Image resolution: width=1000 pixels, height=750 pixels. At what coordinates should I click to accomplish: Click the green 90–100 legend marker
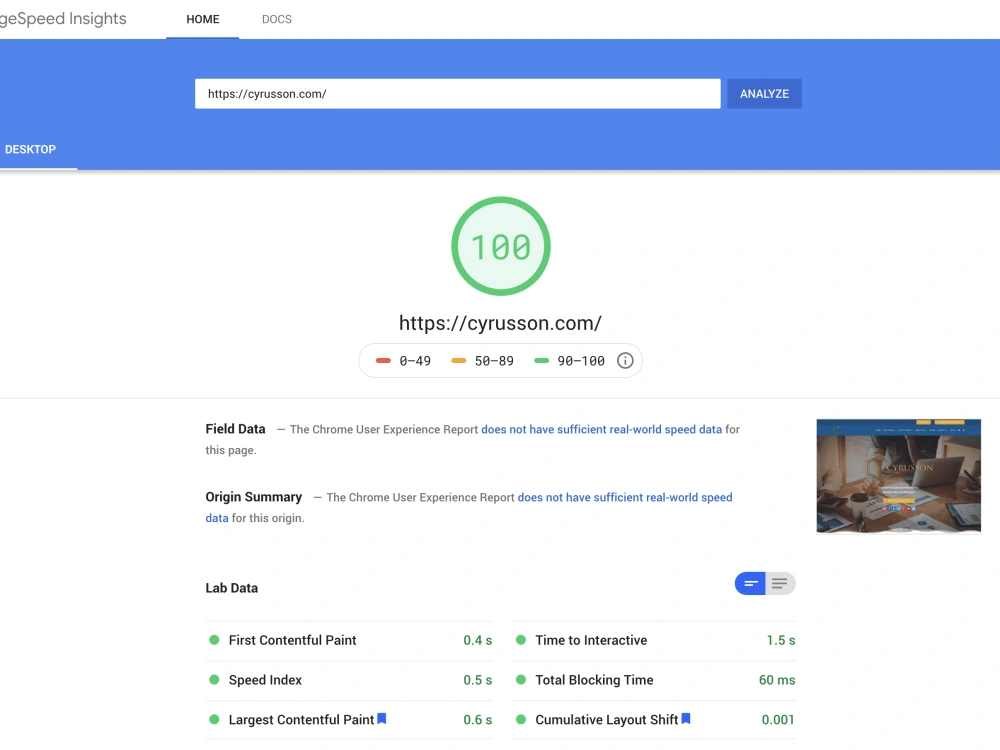tap(541, 361)
